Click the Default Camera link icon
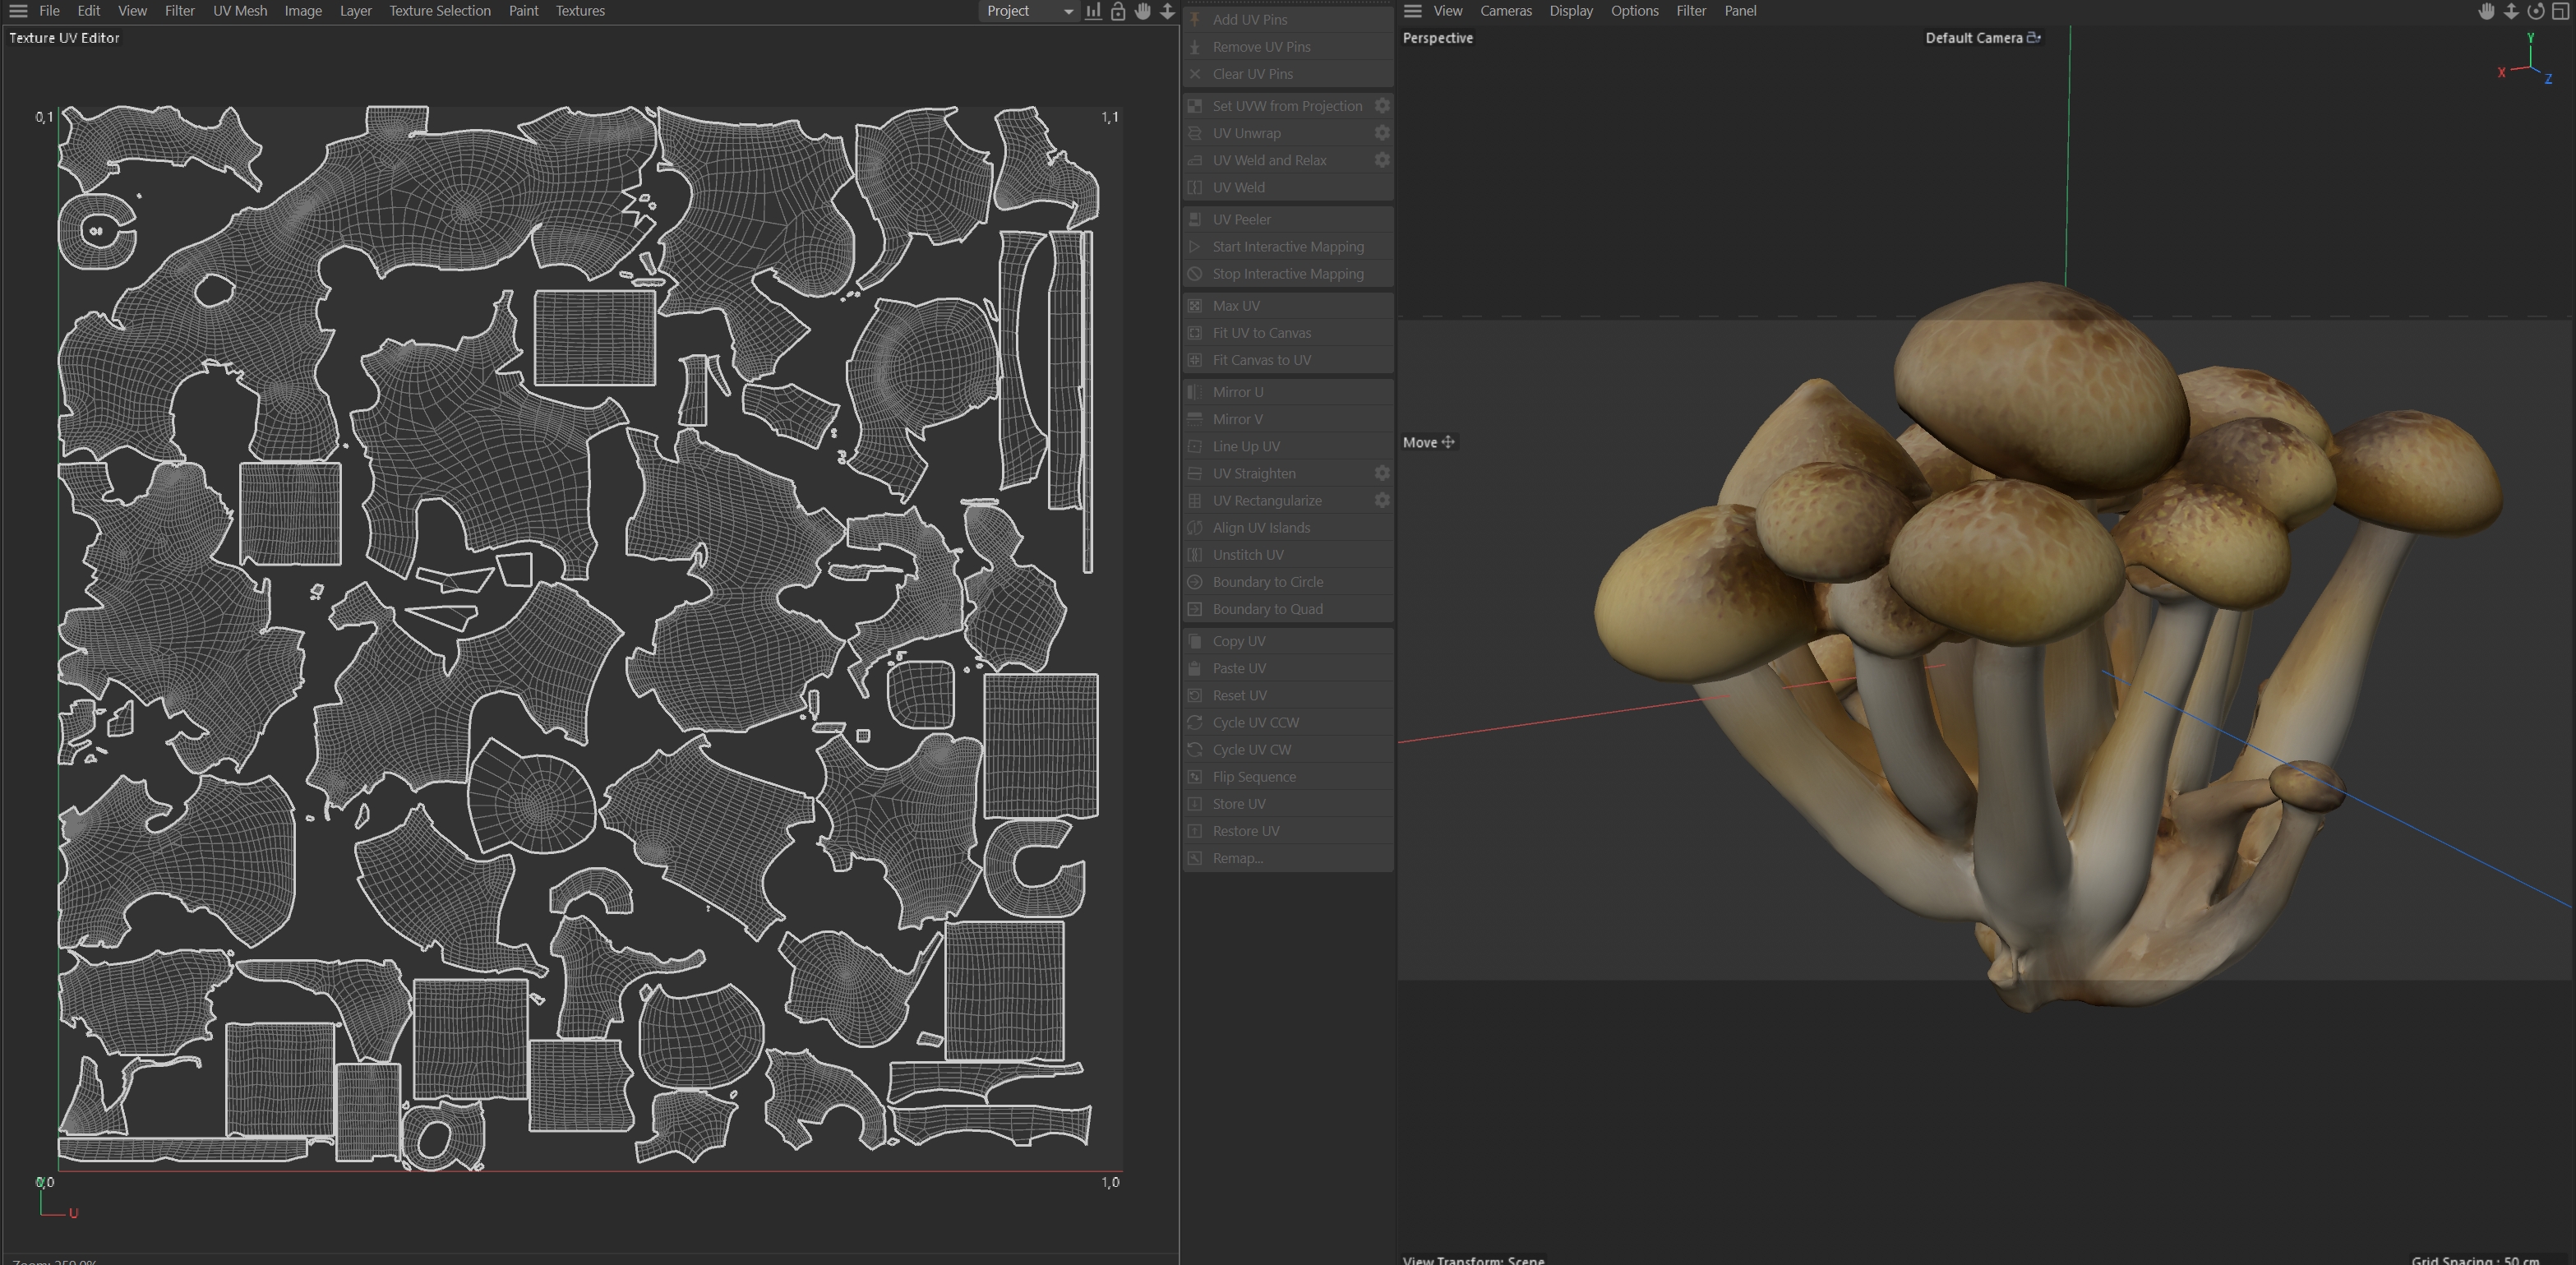The width and height of the screenshot is (2576, 1265). (2033, 38)
